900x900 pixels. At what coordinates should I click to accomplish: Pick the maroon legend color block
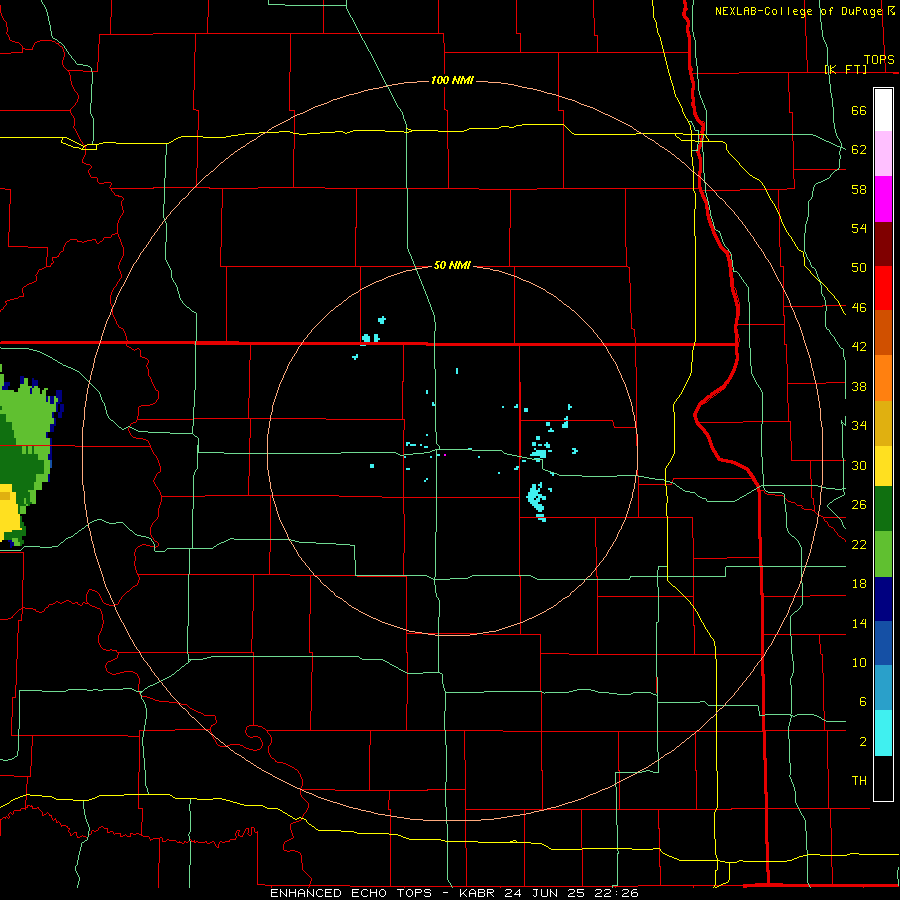point(883,243)
